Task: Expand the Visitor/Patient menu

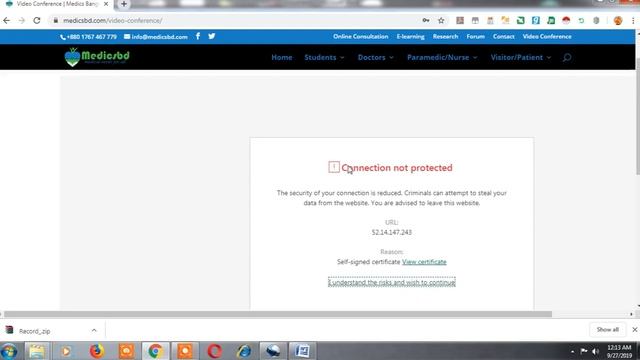Action: 521,58
